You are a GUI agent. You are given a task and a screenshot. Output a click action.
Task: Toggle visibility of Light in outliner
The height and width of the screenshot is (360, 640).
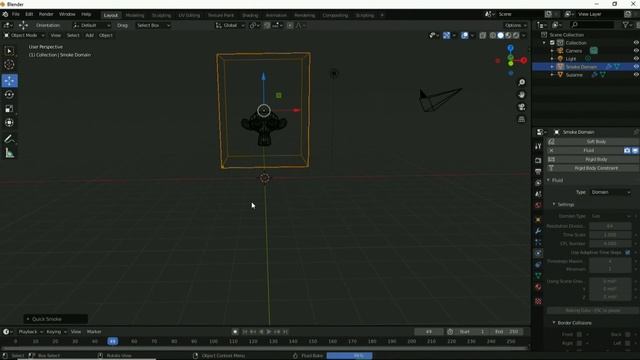click(x=636, y=59)
